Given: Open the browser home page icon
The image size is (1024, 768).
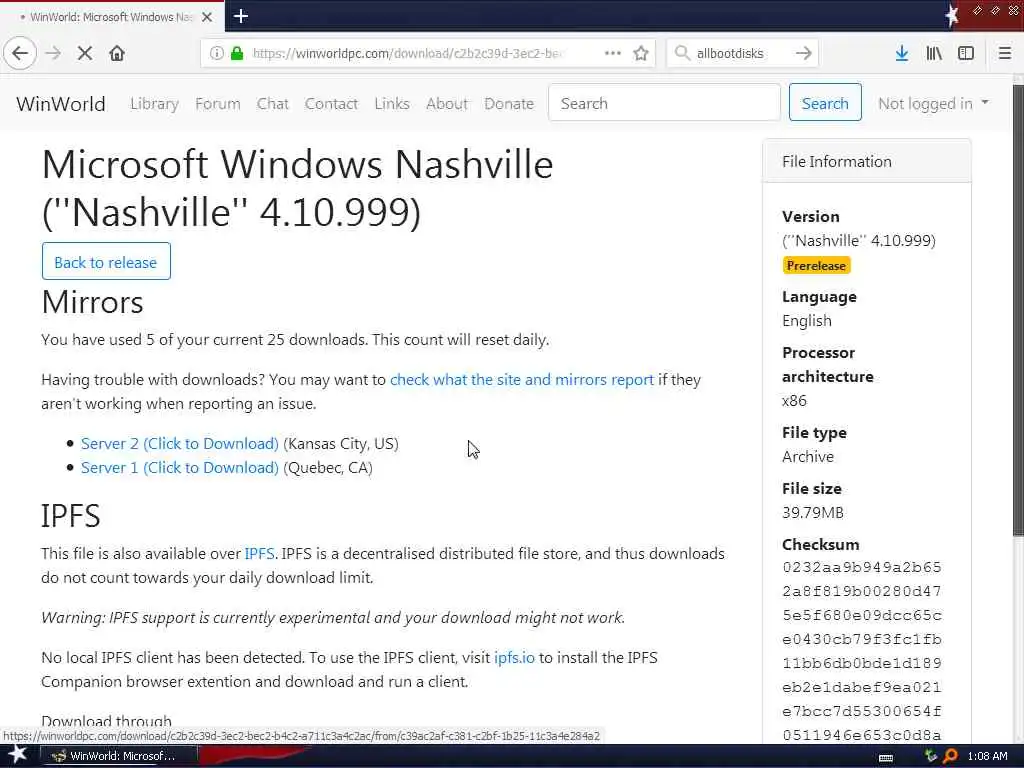Looking at the screenshot, I should pyautogui.click(x=117, y=53).
